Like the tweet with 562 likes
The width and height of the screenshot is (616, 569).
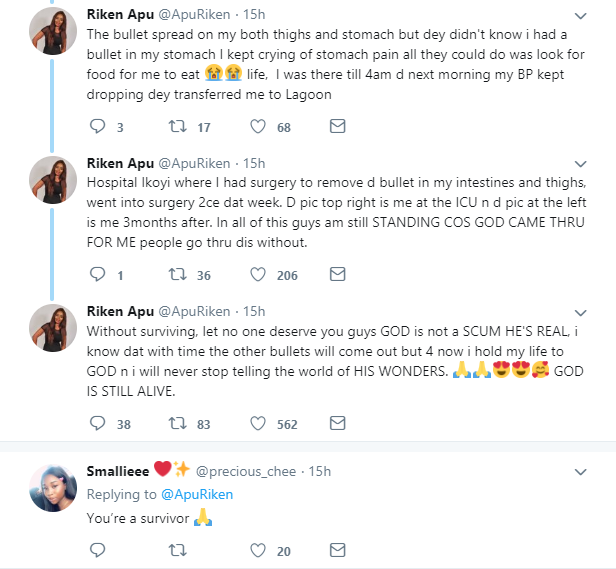[x=257, y=423]
